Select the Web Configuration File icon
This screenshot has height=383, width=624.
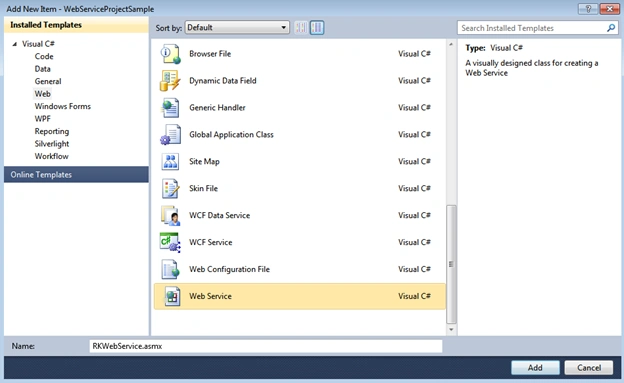170,270
